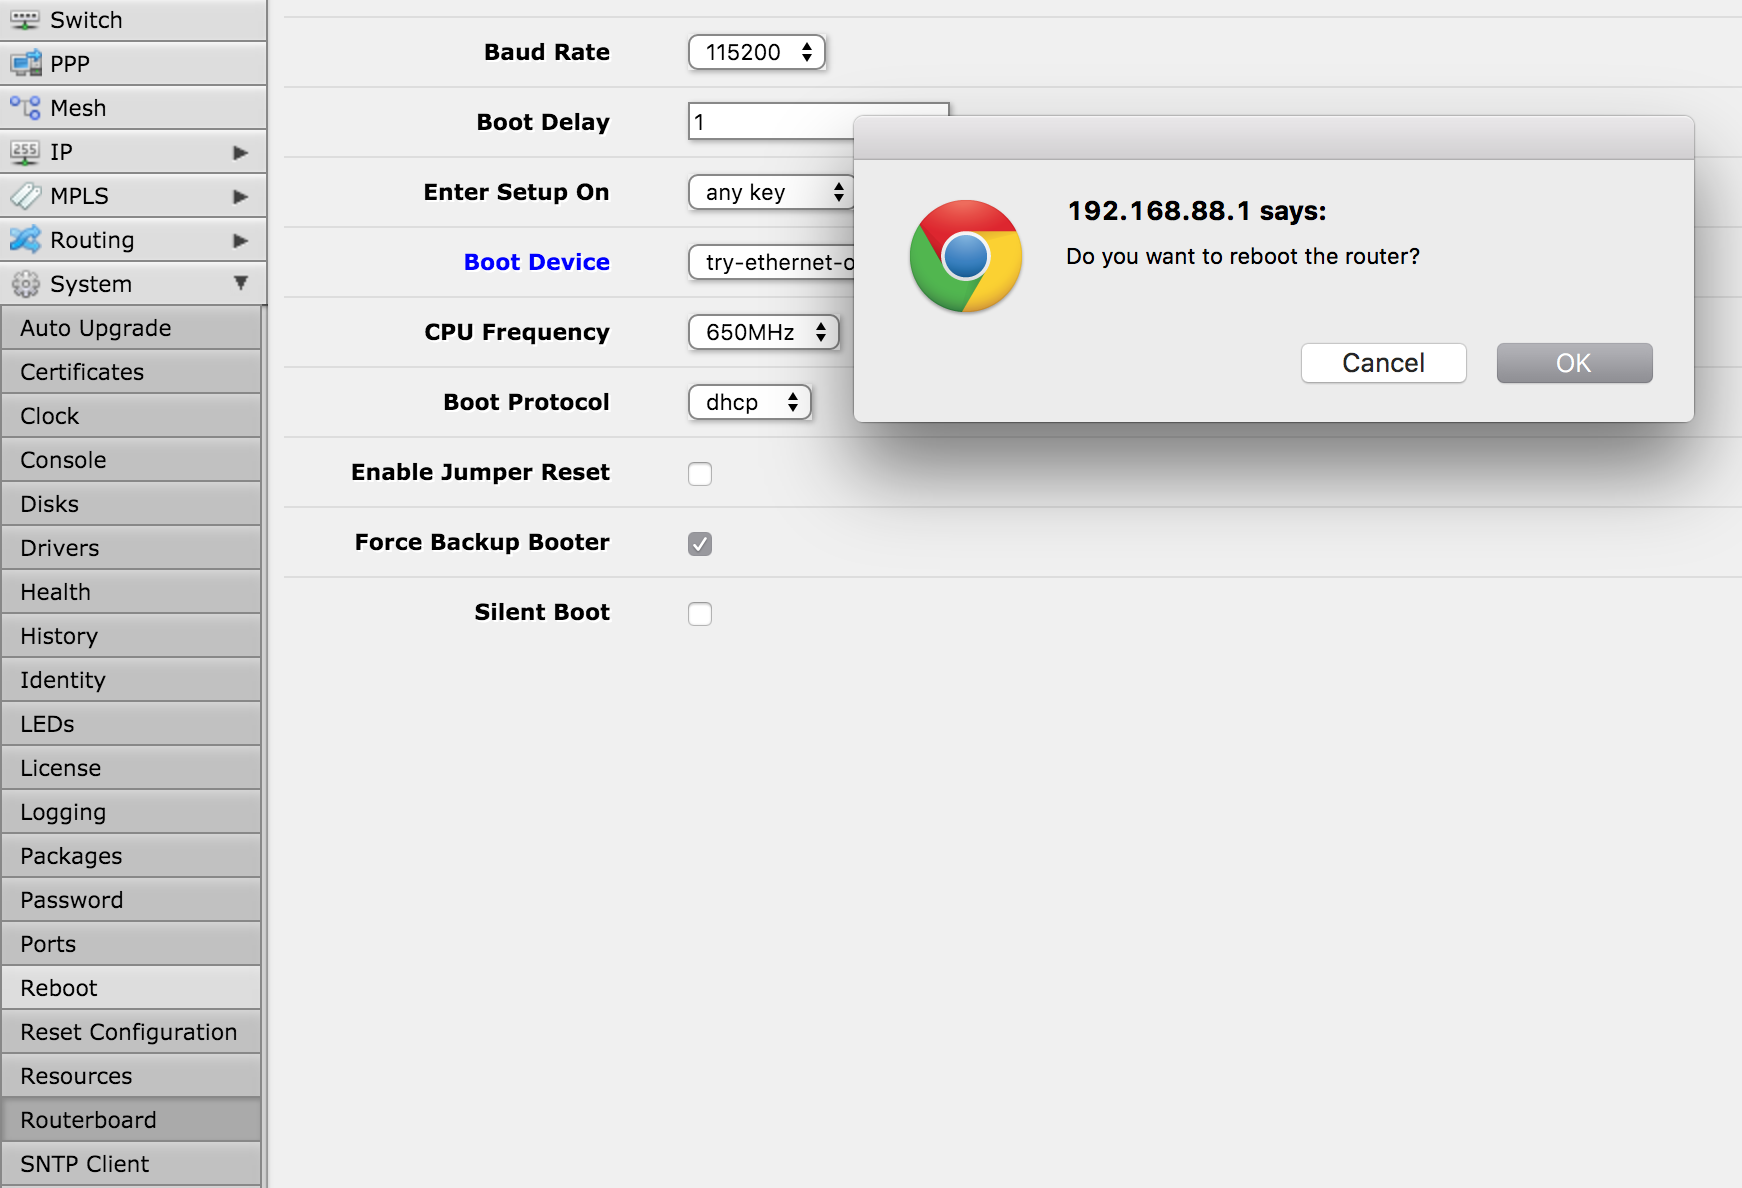Click the Switch menu icon
The width and height of the screenshot is (1742, 1188).
pyautogui.click(x=25, y=20)
